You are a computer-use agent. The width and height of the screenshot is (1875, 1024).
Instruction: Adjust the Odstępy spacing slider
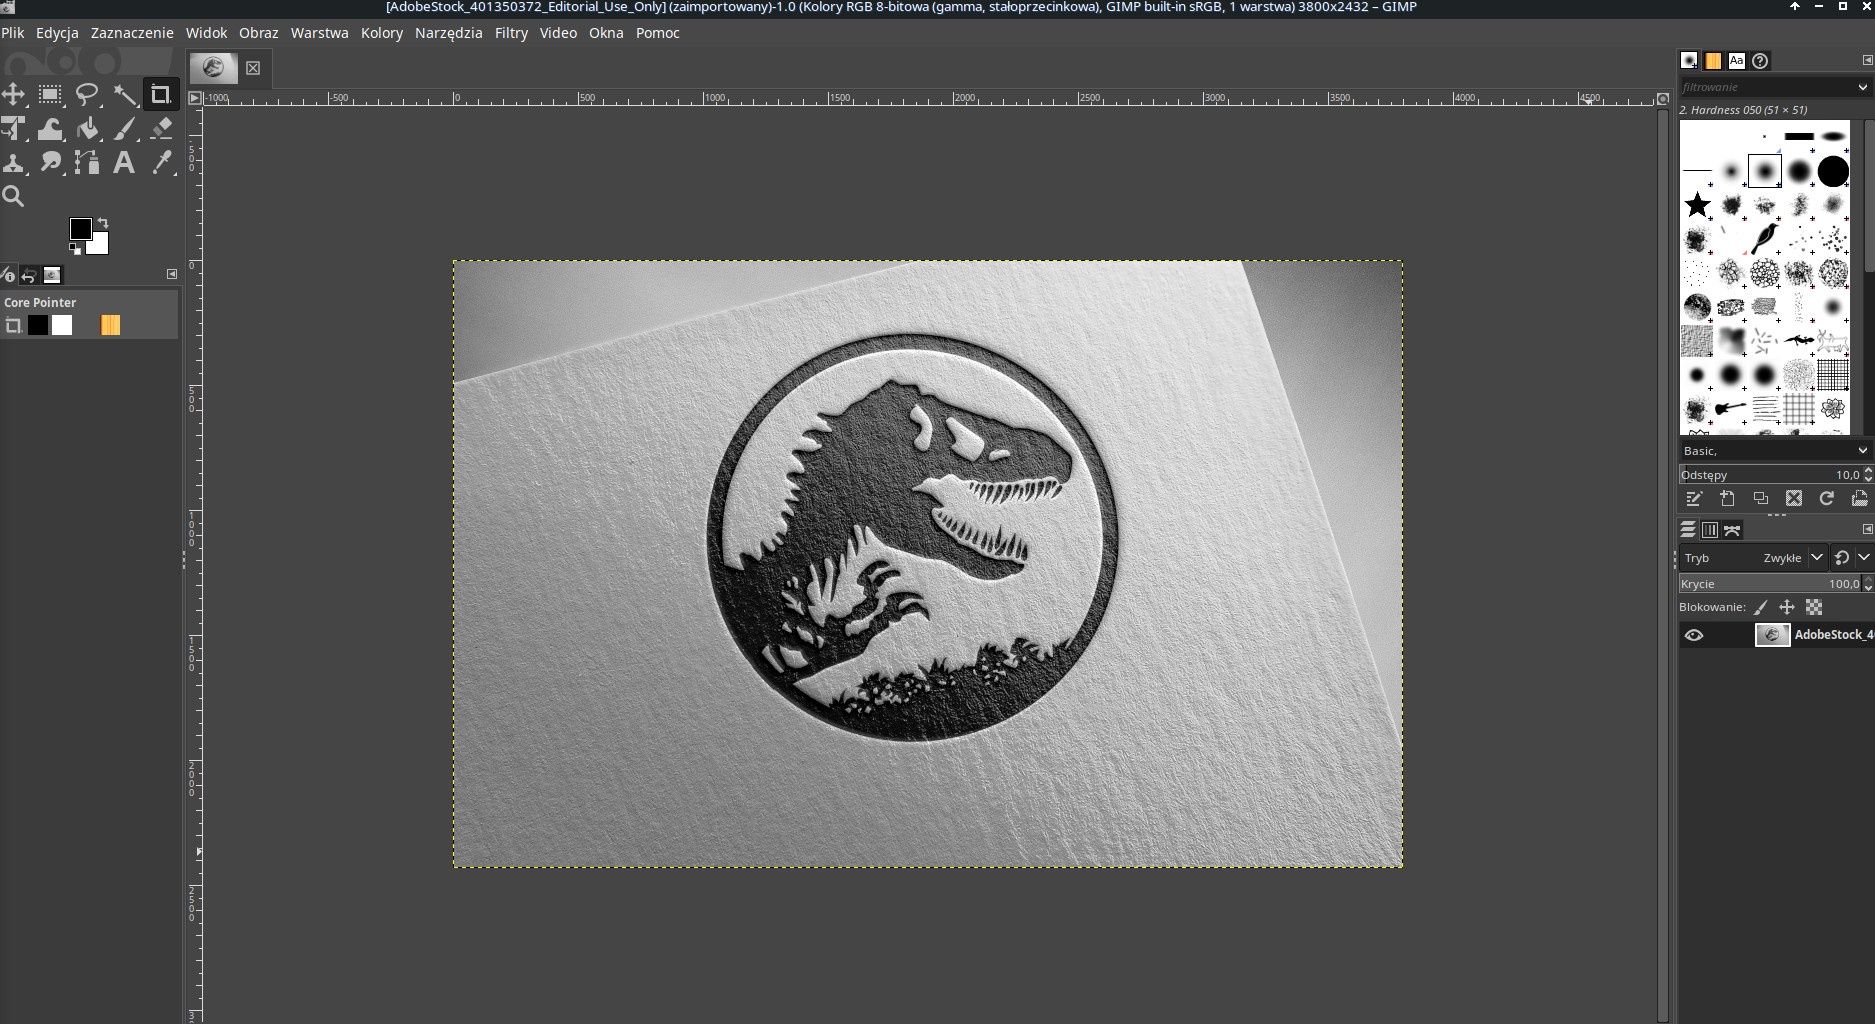click(1771, 475)
